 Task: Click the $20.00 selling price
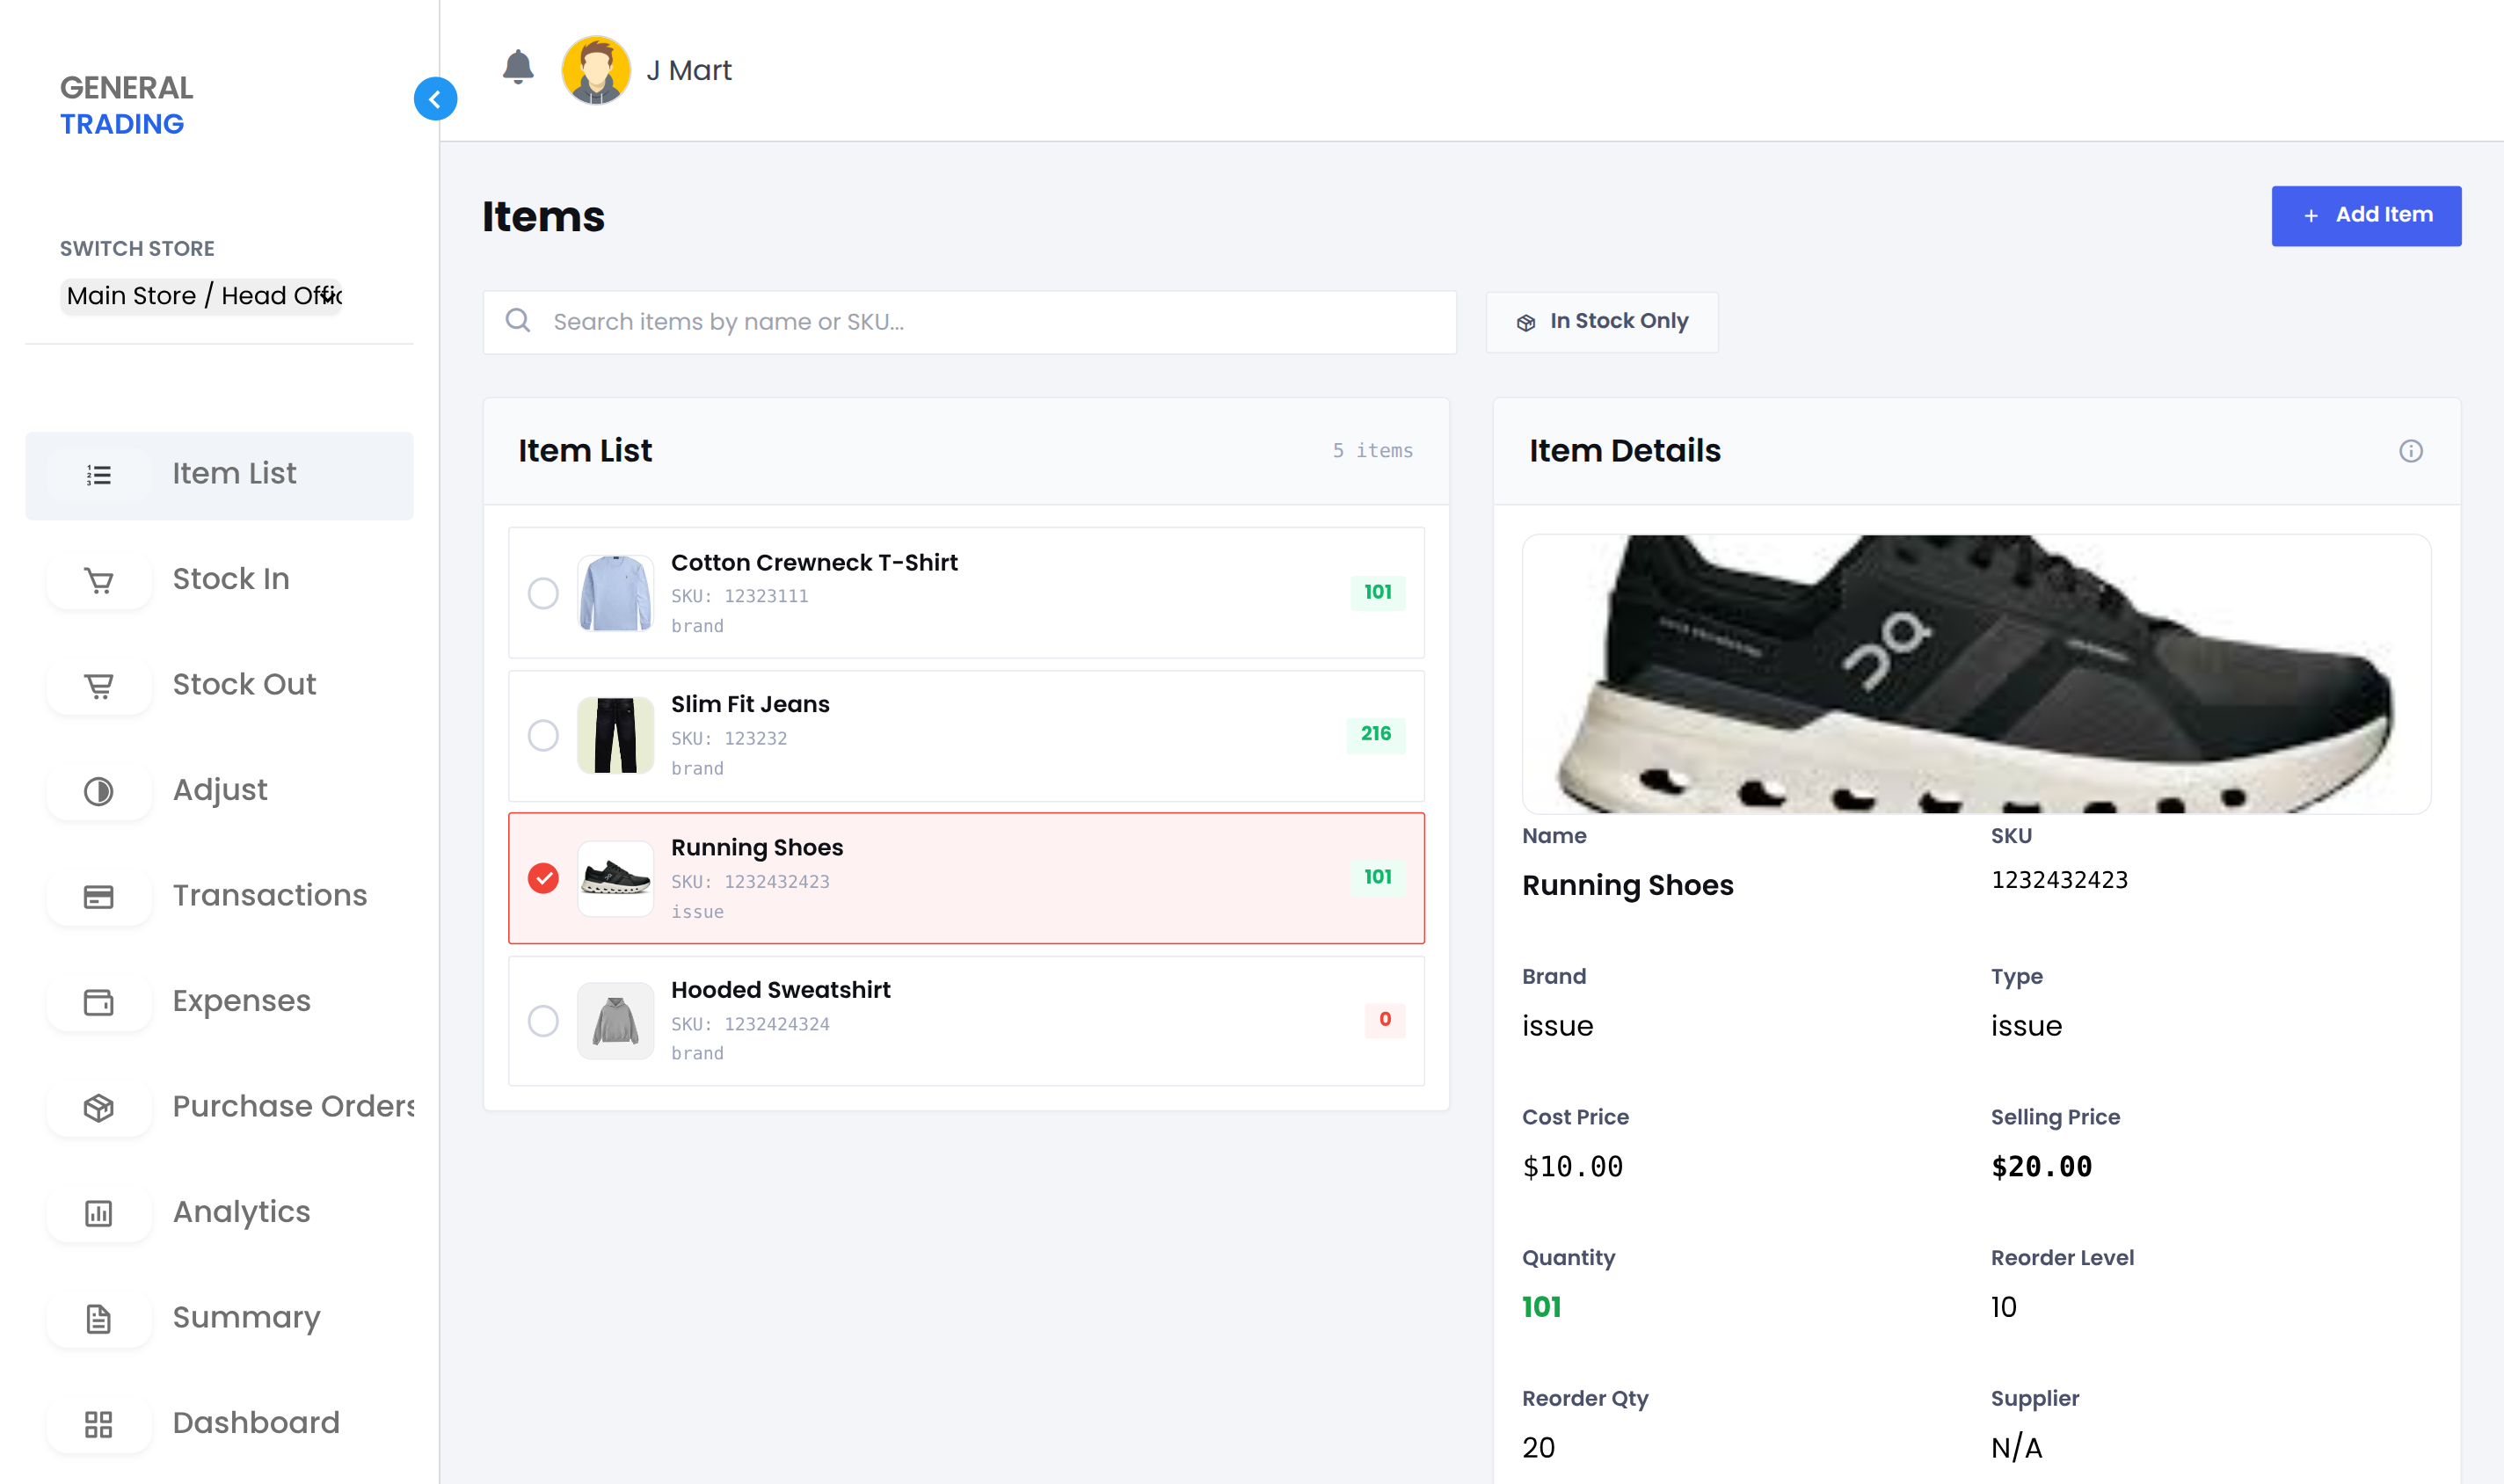2041,1167
